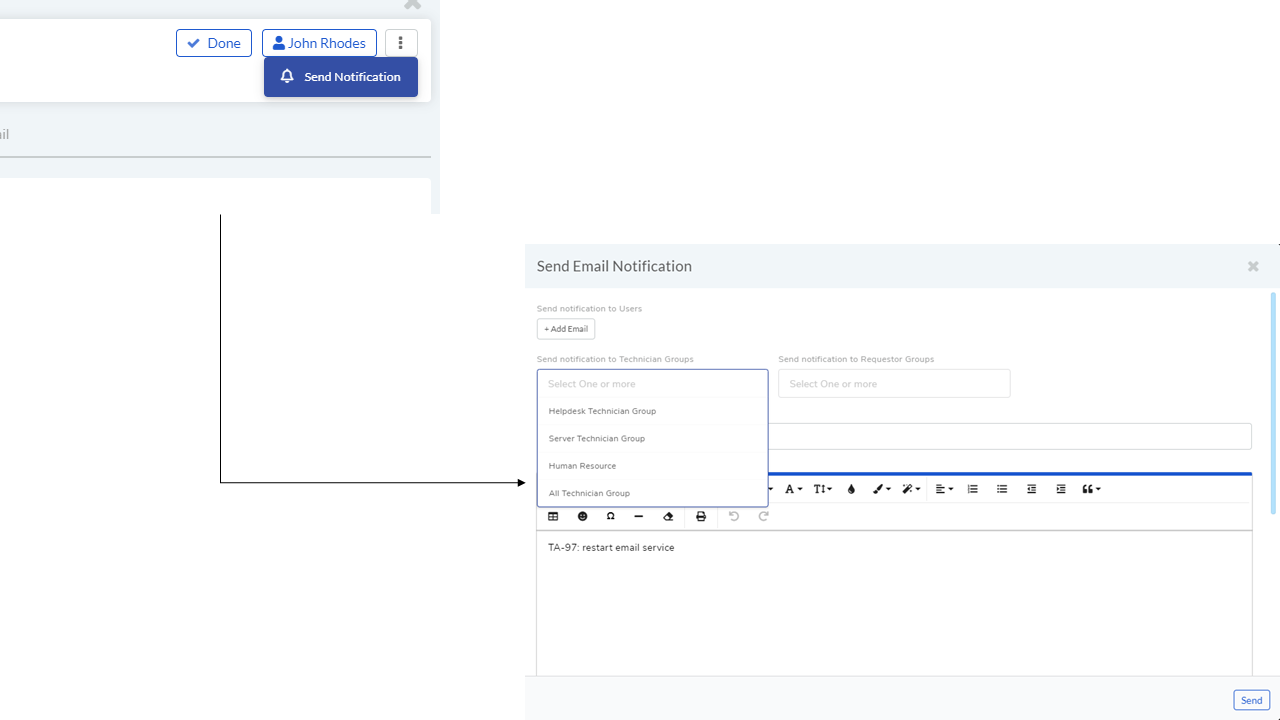Insert an ordered numbered list
1280x720 pixels.
coord(972,489)
